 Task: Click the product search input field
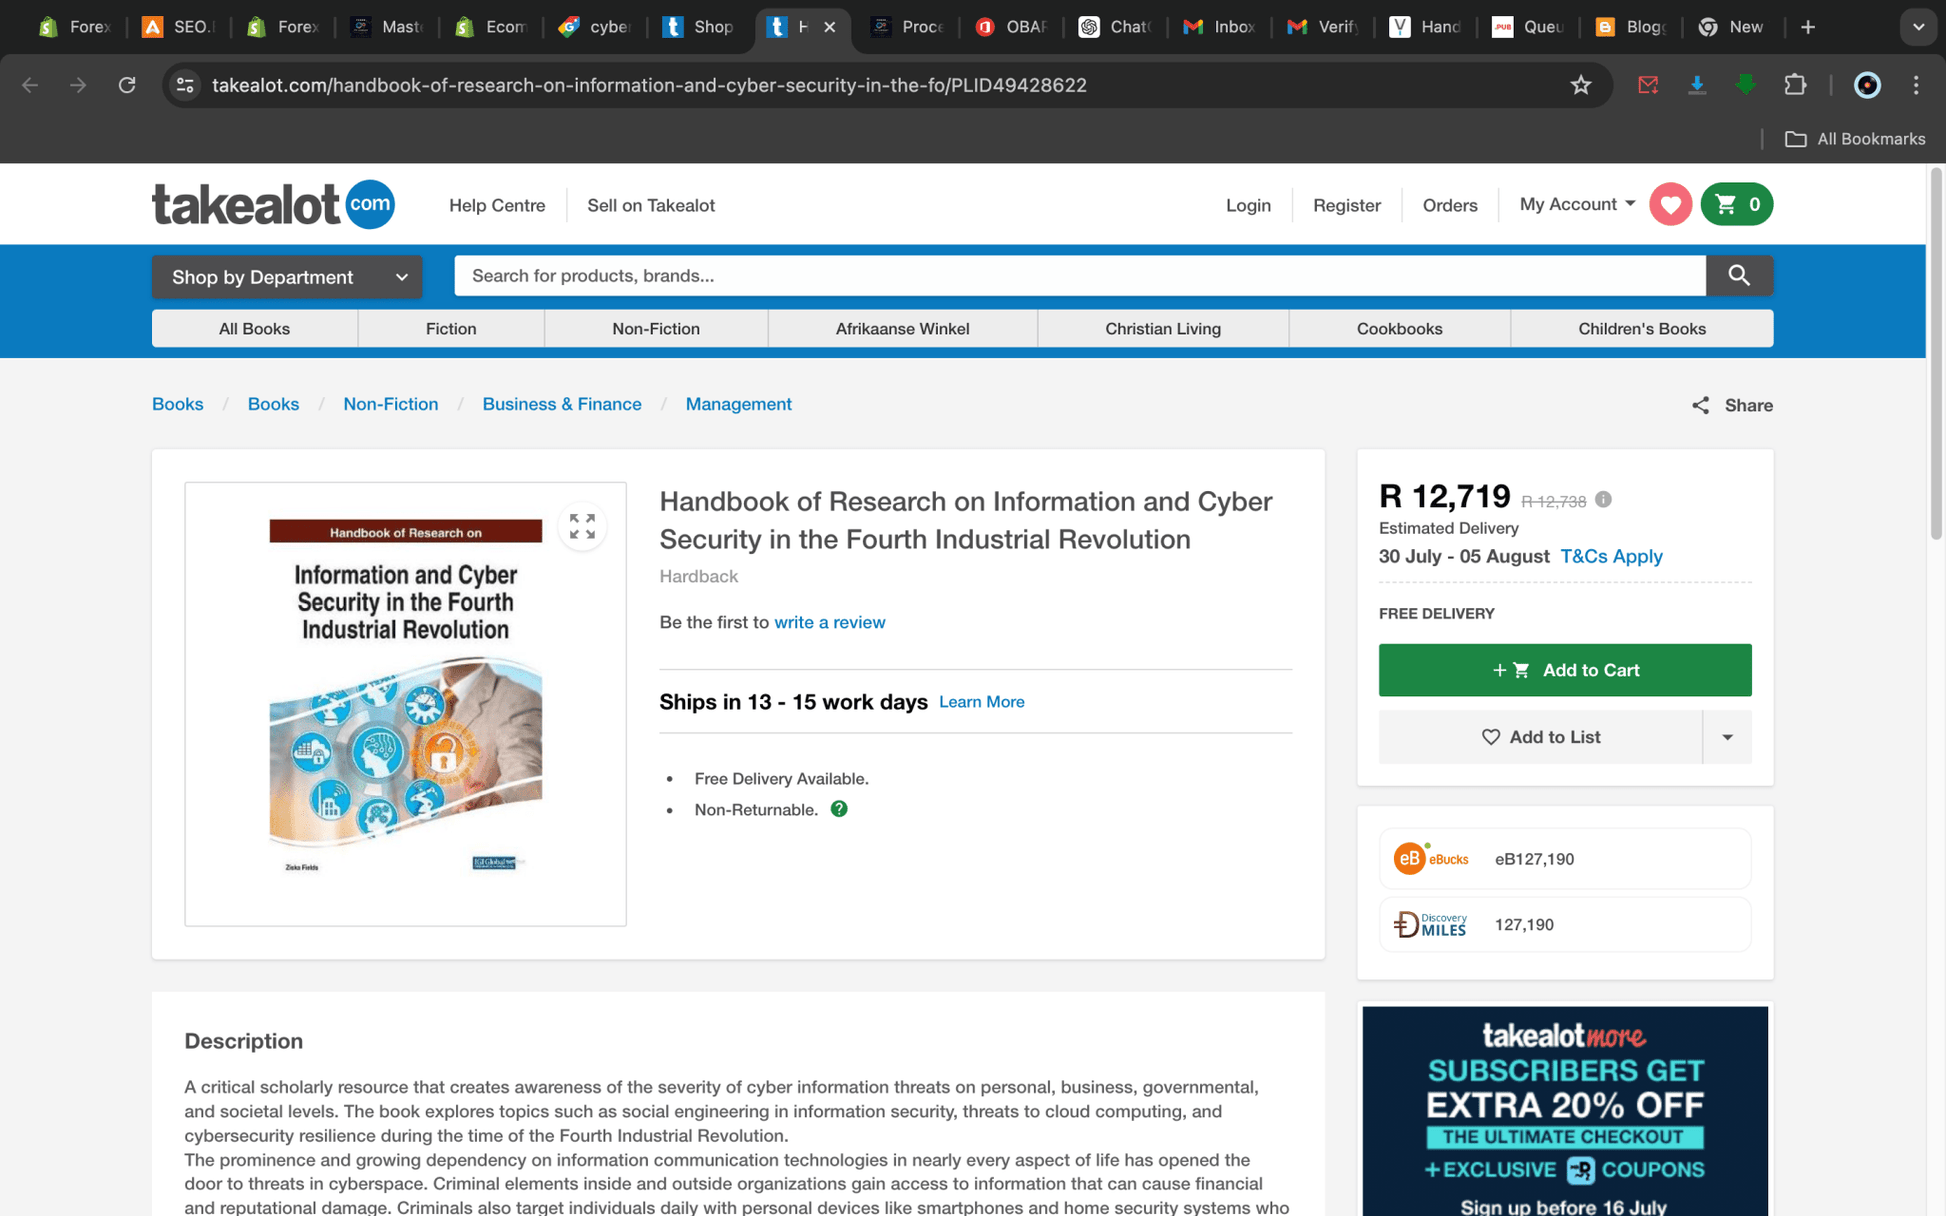1080,275
